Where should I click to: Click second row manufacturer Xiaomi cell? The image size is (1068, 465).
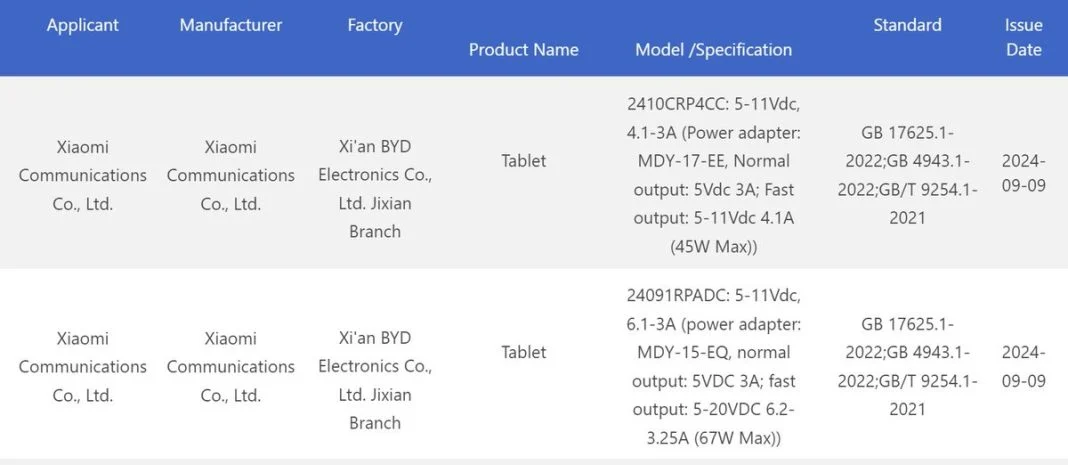[231, 367]
